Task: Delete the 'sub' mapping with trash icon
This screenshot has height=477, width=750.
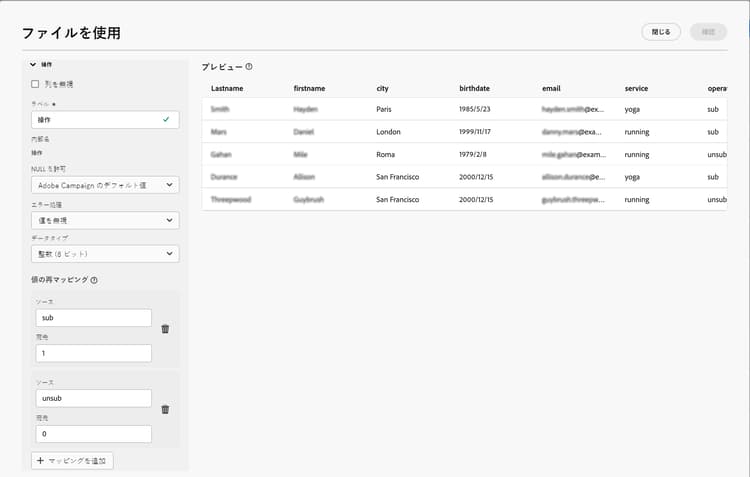Action: tap(165, 329)
